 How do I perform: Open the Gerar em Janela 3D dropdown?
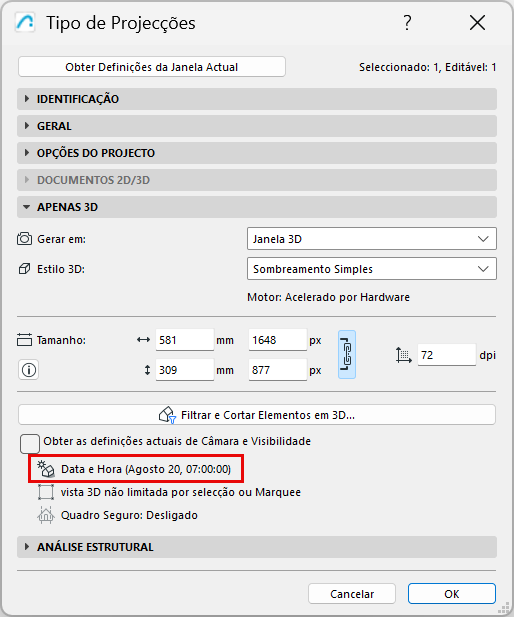372,239
